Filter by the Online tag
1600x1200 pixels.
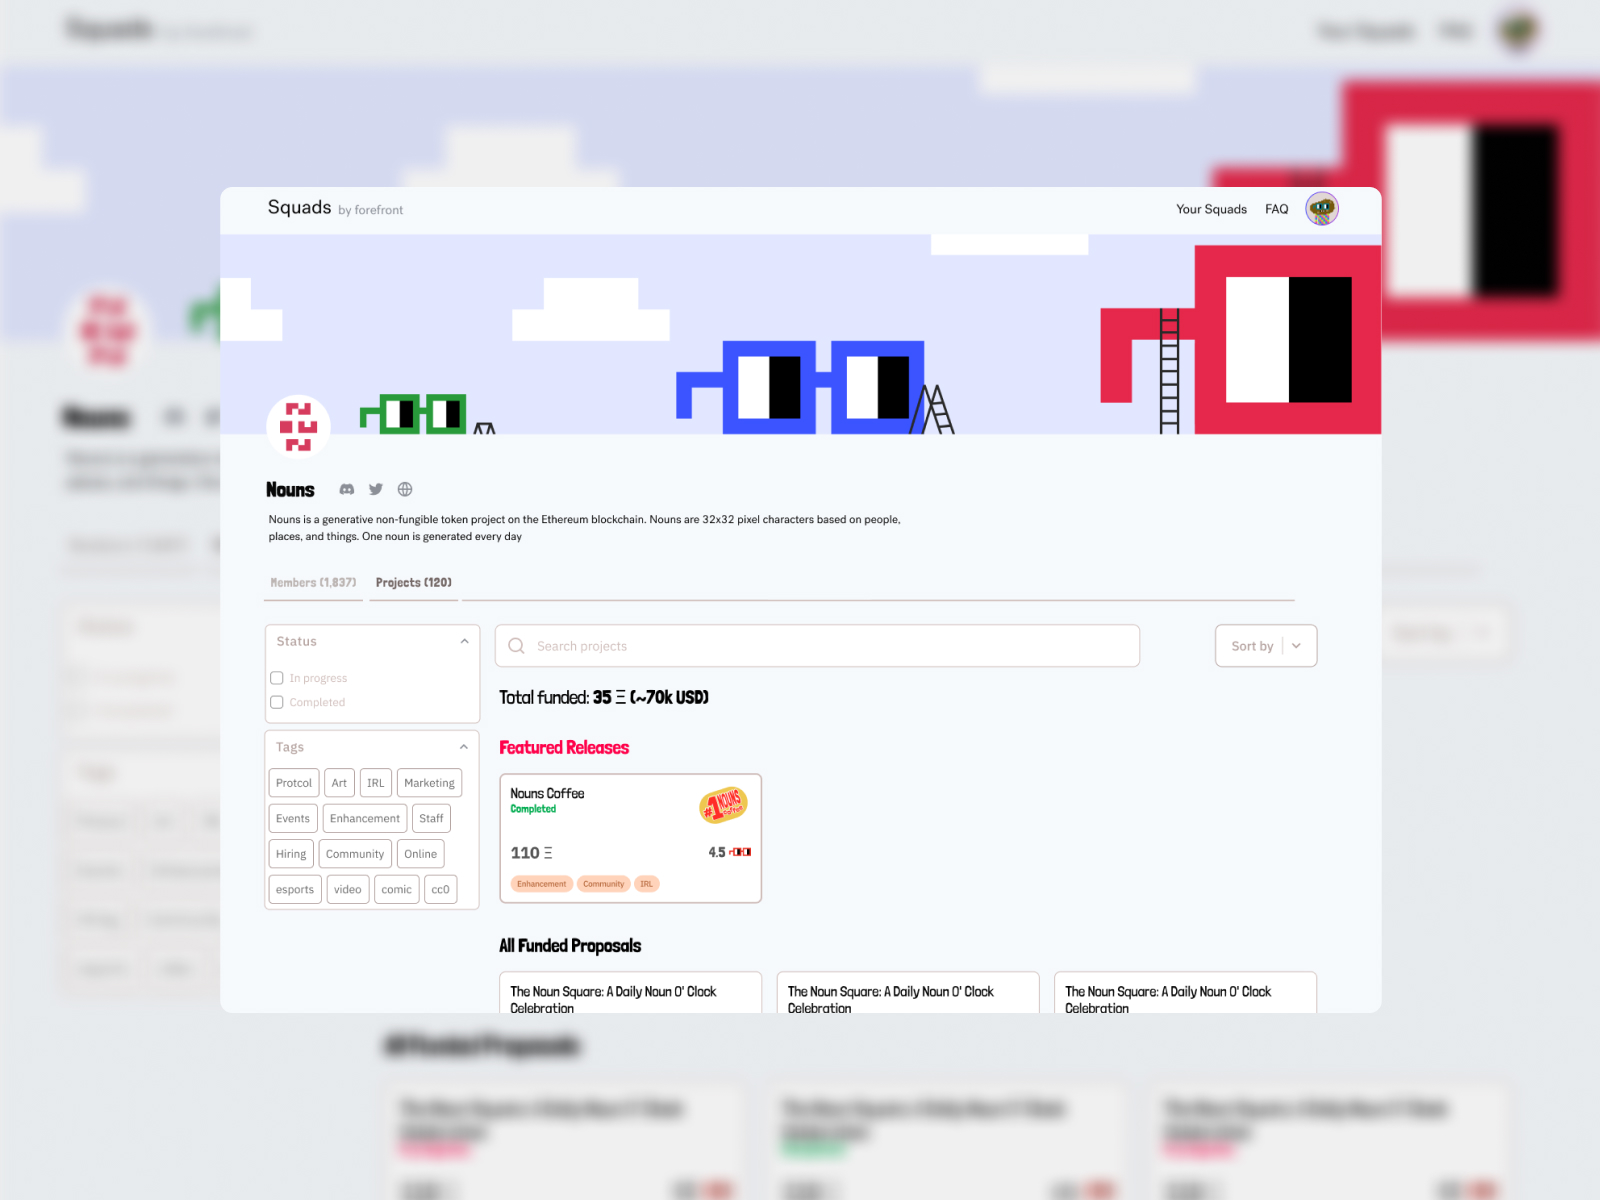pyautogui.click(x=420, y=854)
